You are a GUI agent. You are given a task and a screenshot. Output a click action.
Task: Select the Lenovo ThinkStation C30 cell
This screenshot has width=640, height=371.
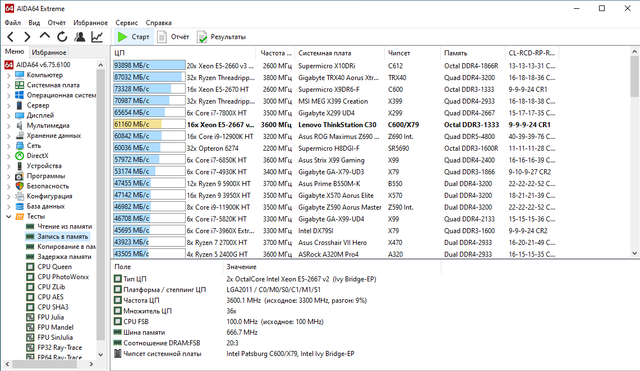tap(337, 125)
